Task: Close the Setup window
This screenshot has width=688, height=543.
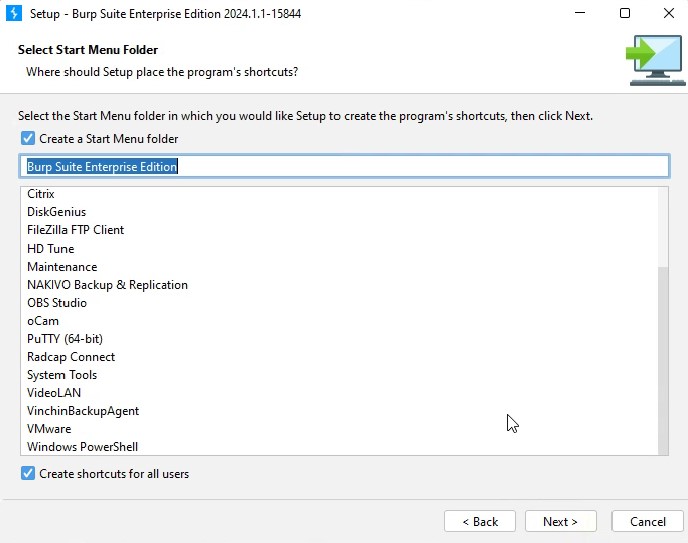Action: pos(669,13)
